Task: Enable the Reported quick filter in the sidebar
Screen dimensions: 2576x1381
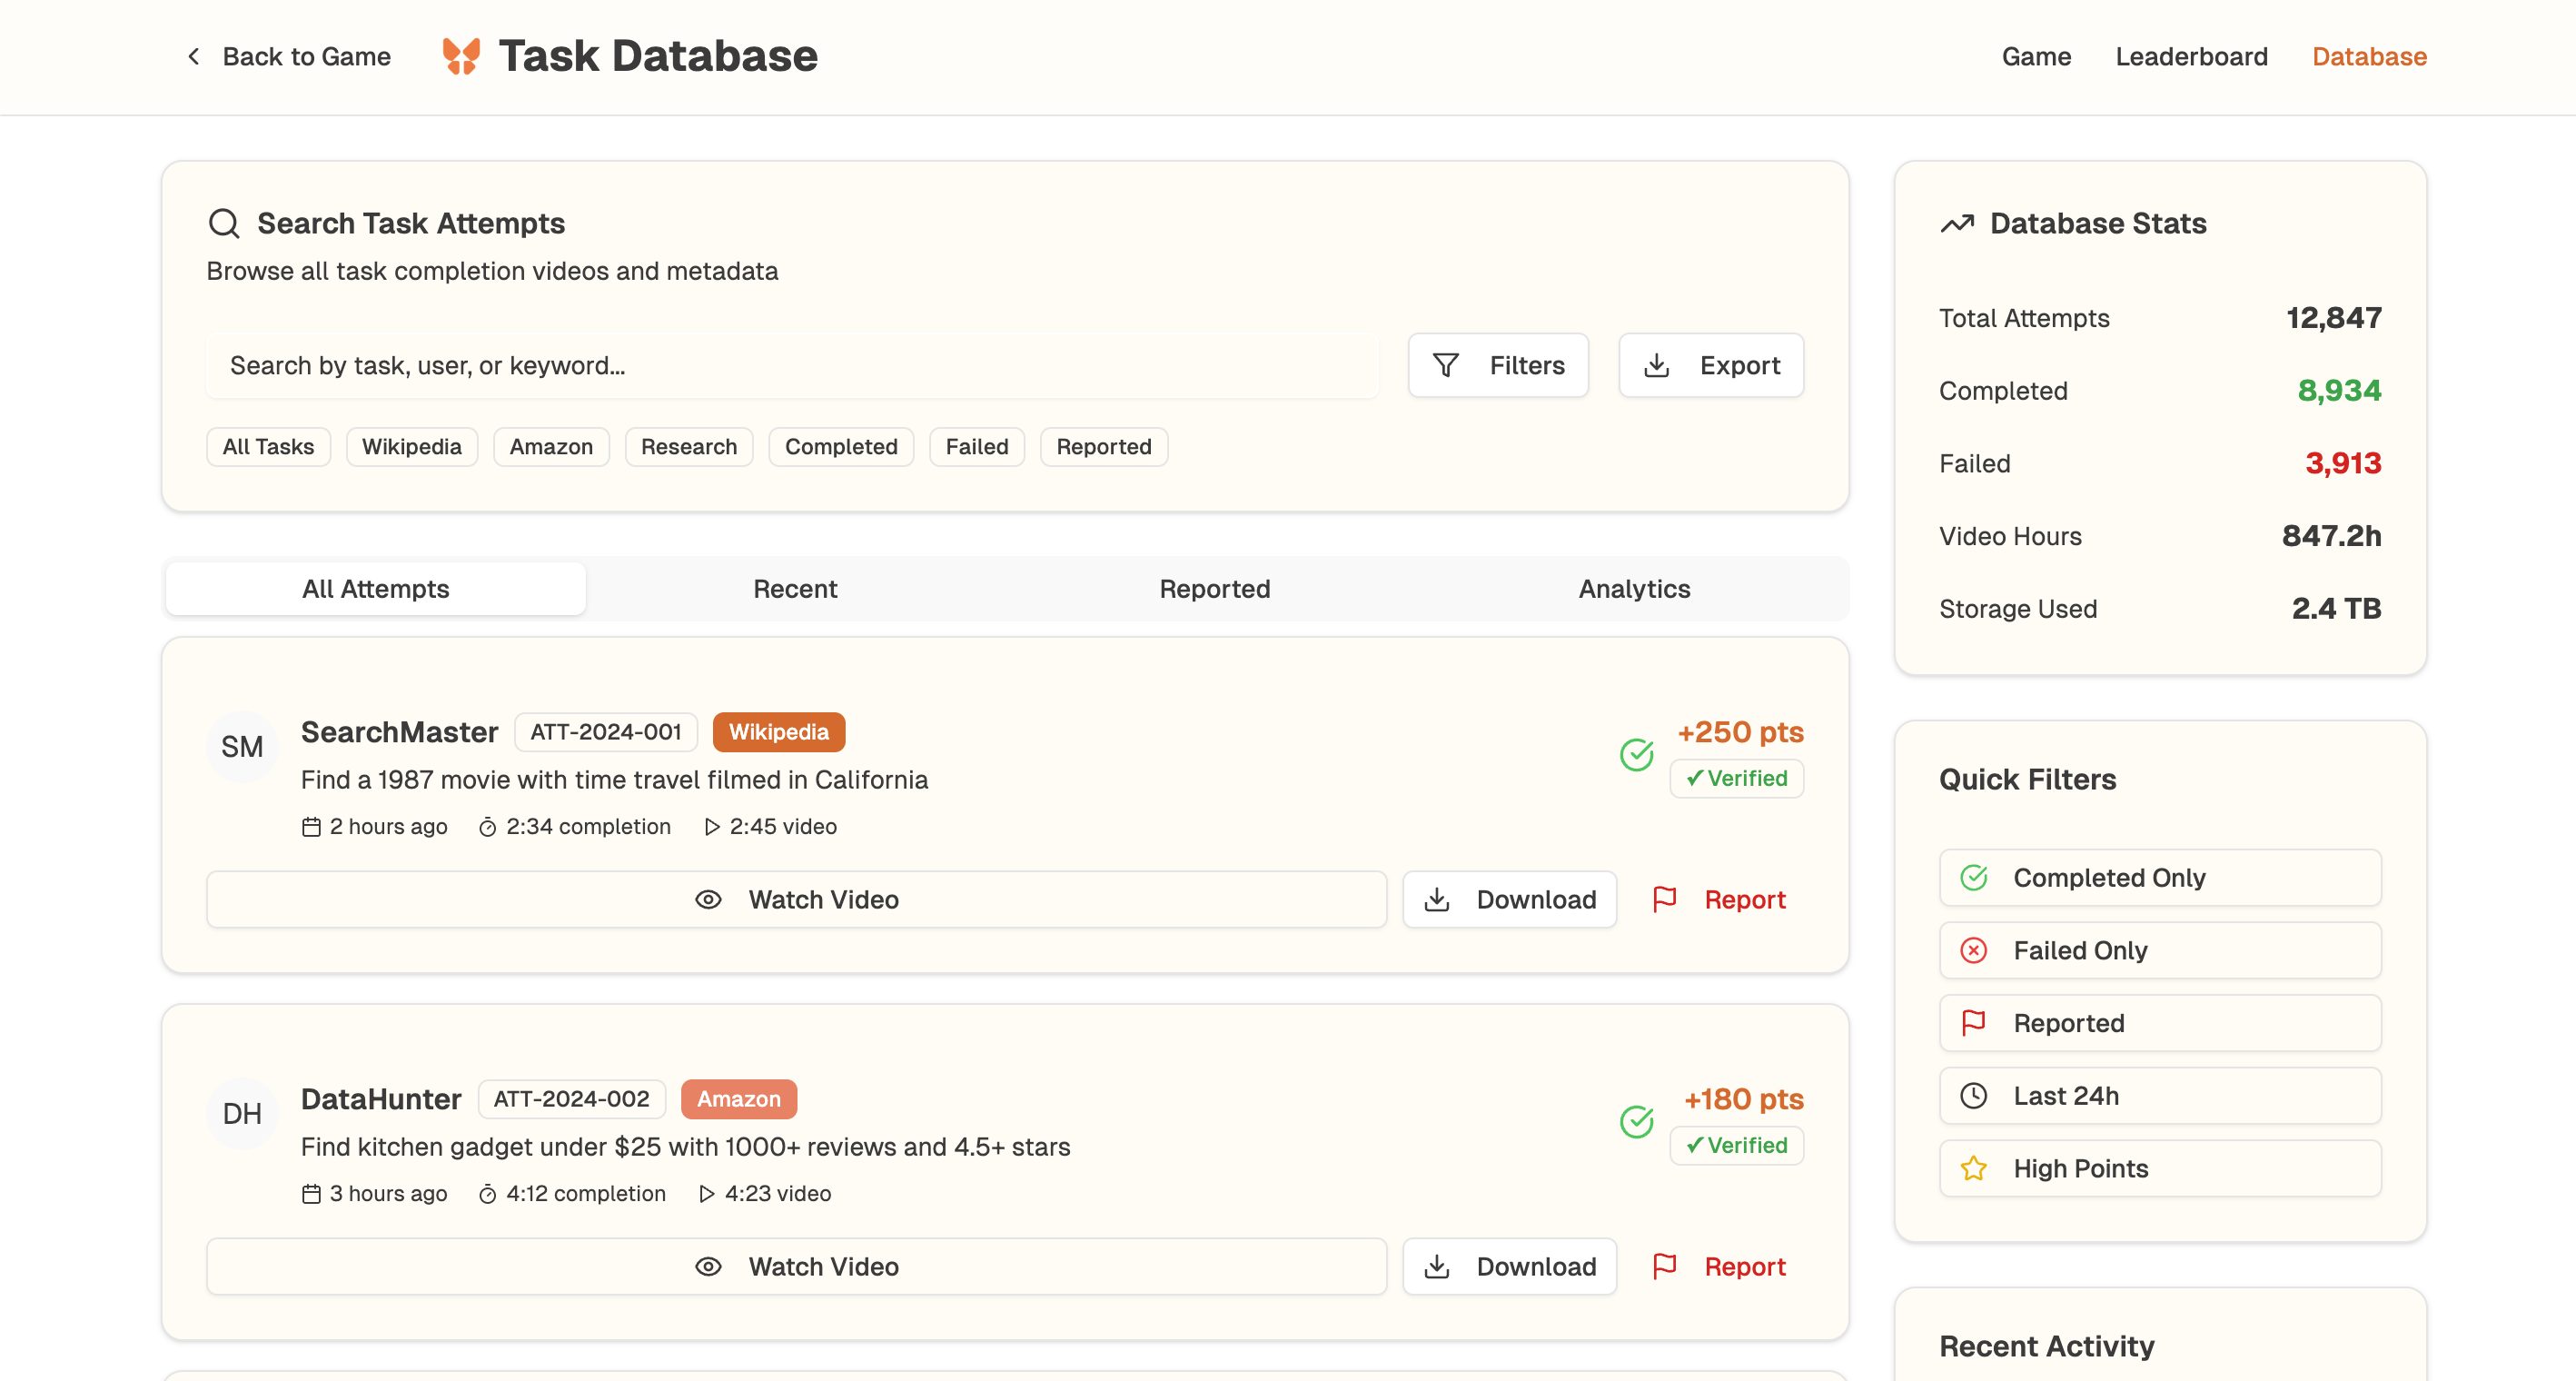Action: click(x=2160, y=1023)
